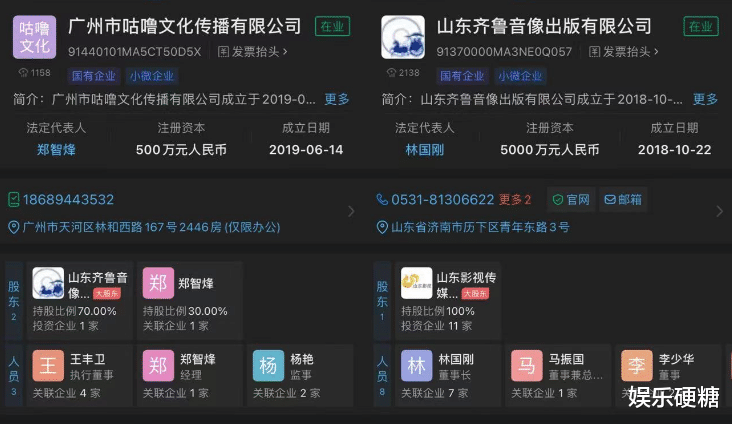The image size is (732, 424).
Task: Expand contact details arrow for 山东齐鲁音像
Action: point(719,212)
